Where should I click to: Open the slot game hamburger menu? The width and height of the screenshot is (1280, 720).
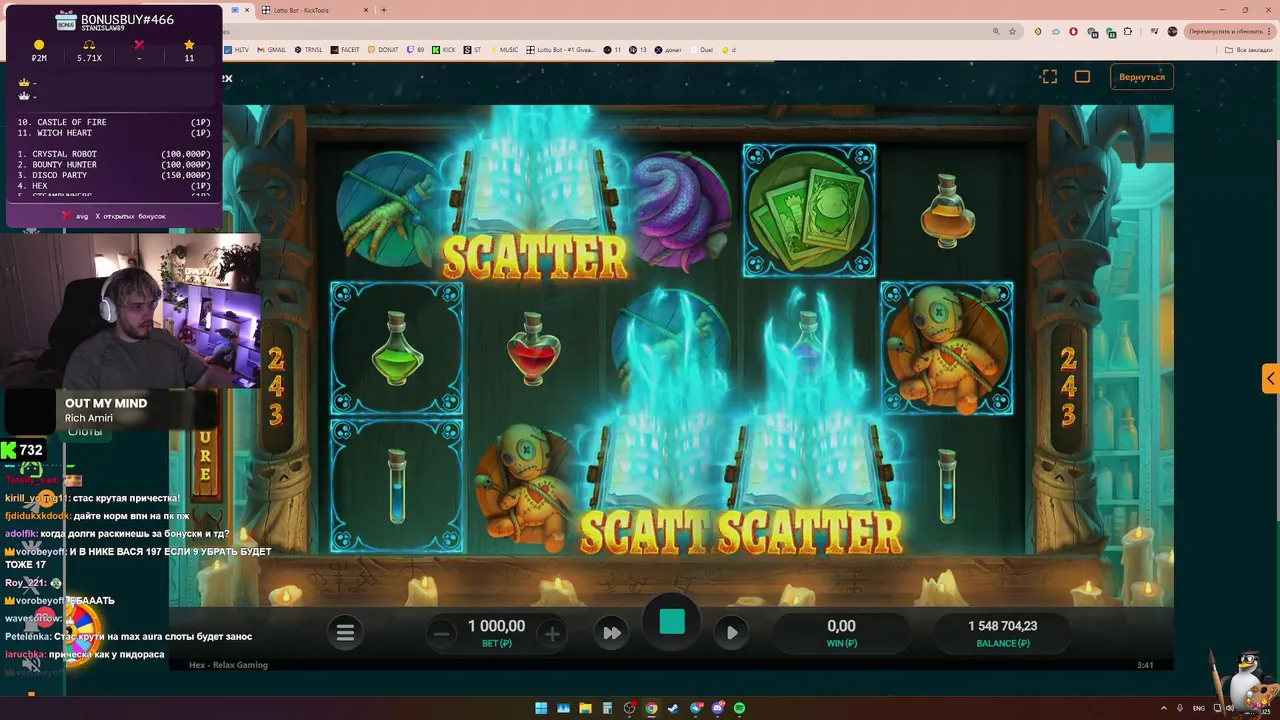click(x=345, y=632)
